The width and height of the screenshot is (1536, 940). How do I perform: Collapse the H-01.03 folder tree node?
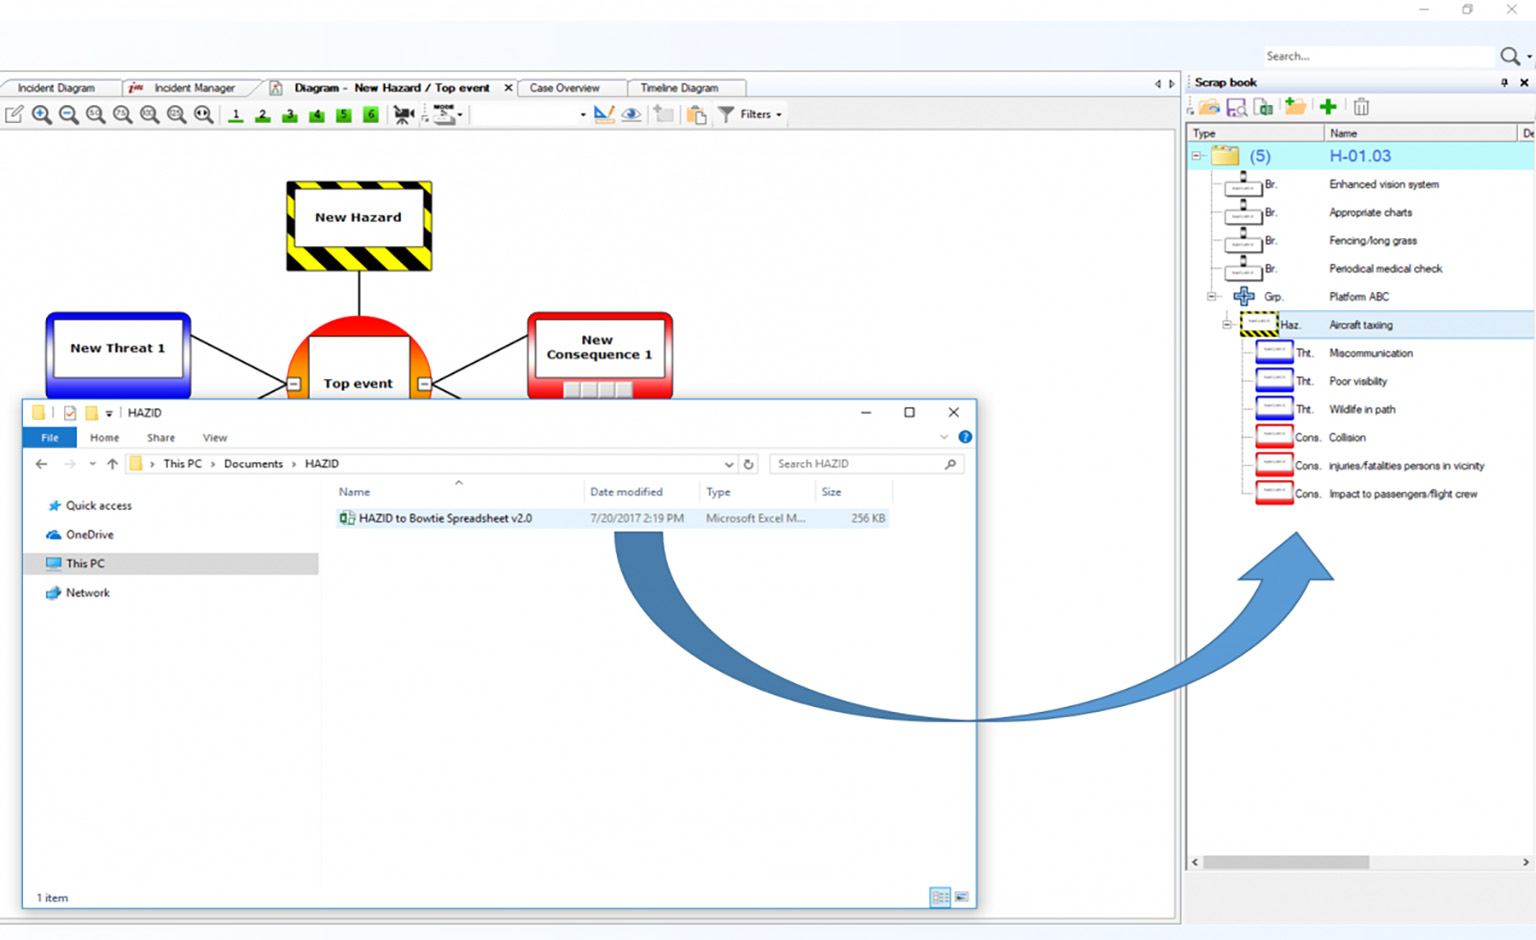coord(1196,156)
